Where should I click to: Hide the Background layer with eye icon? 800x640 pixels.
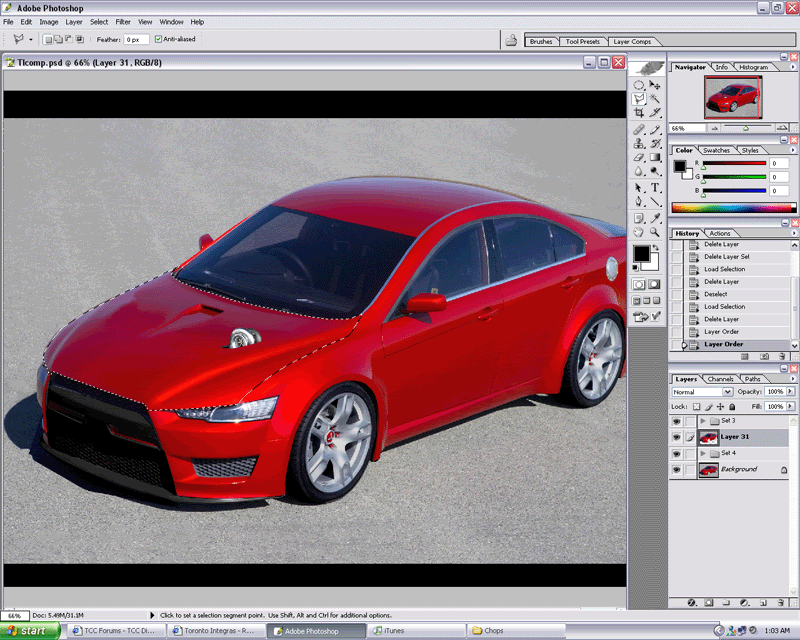coord(677,470)
